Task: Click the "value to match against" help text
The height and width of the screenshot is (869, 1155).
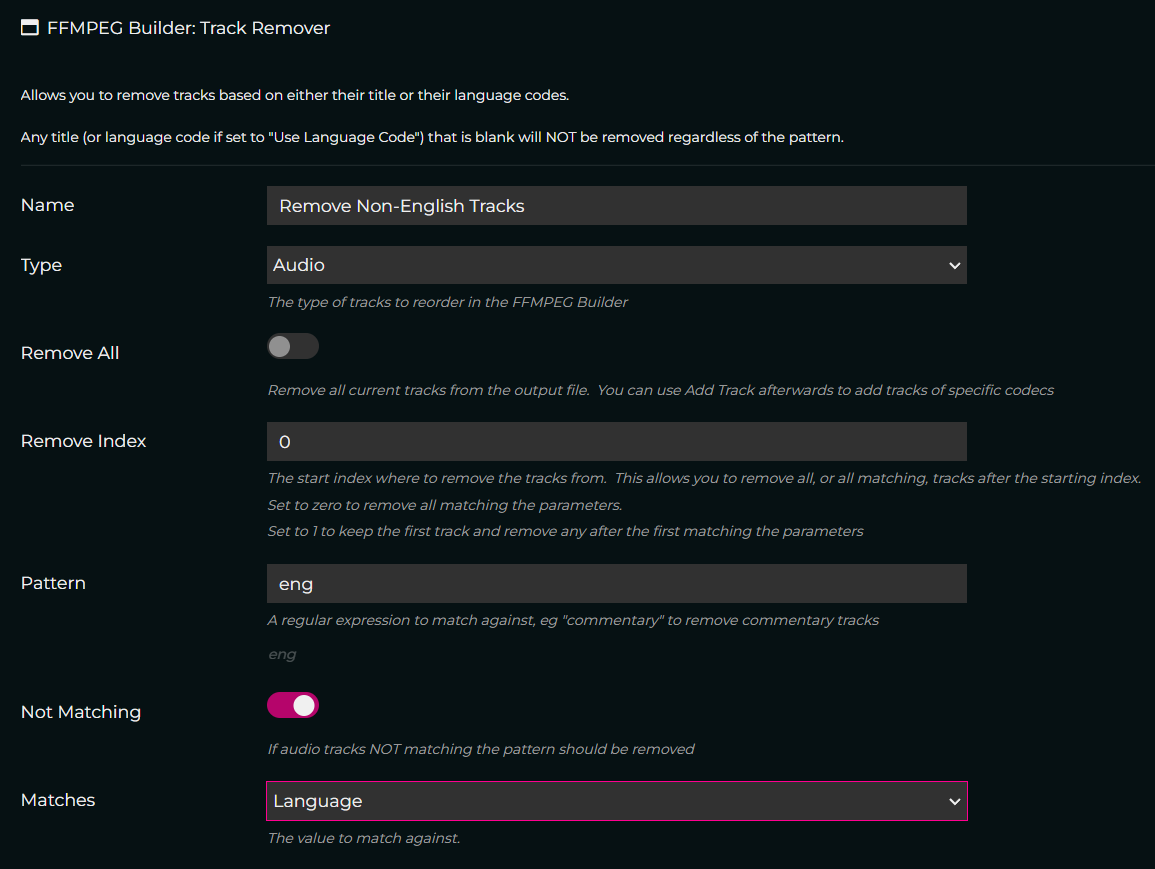Action: tap(364, 838)
